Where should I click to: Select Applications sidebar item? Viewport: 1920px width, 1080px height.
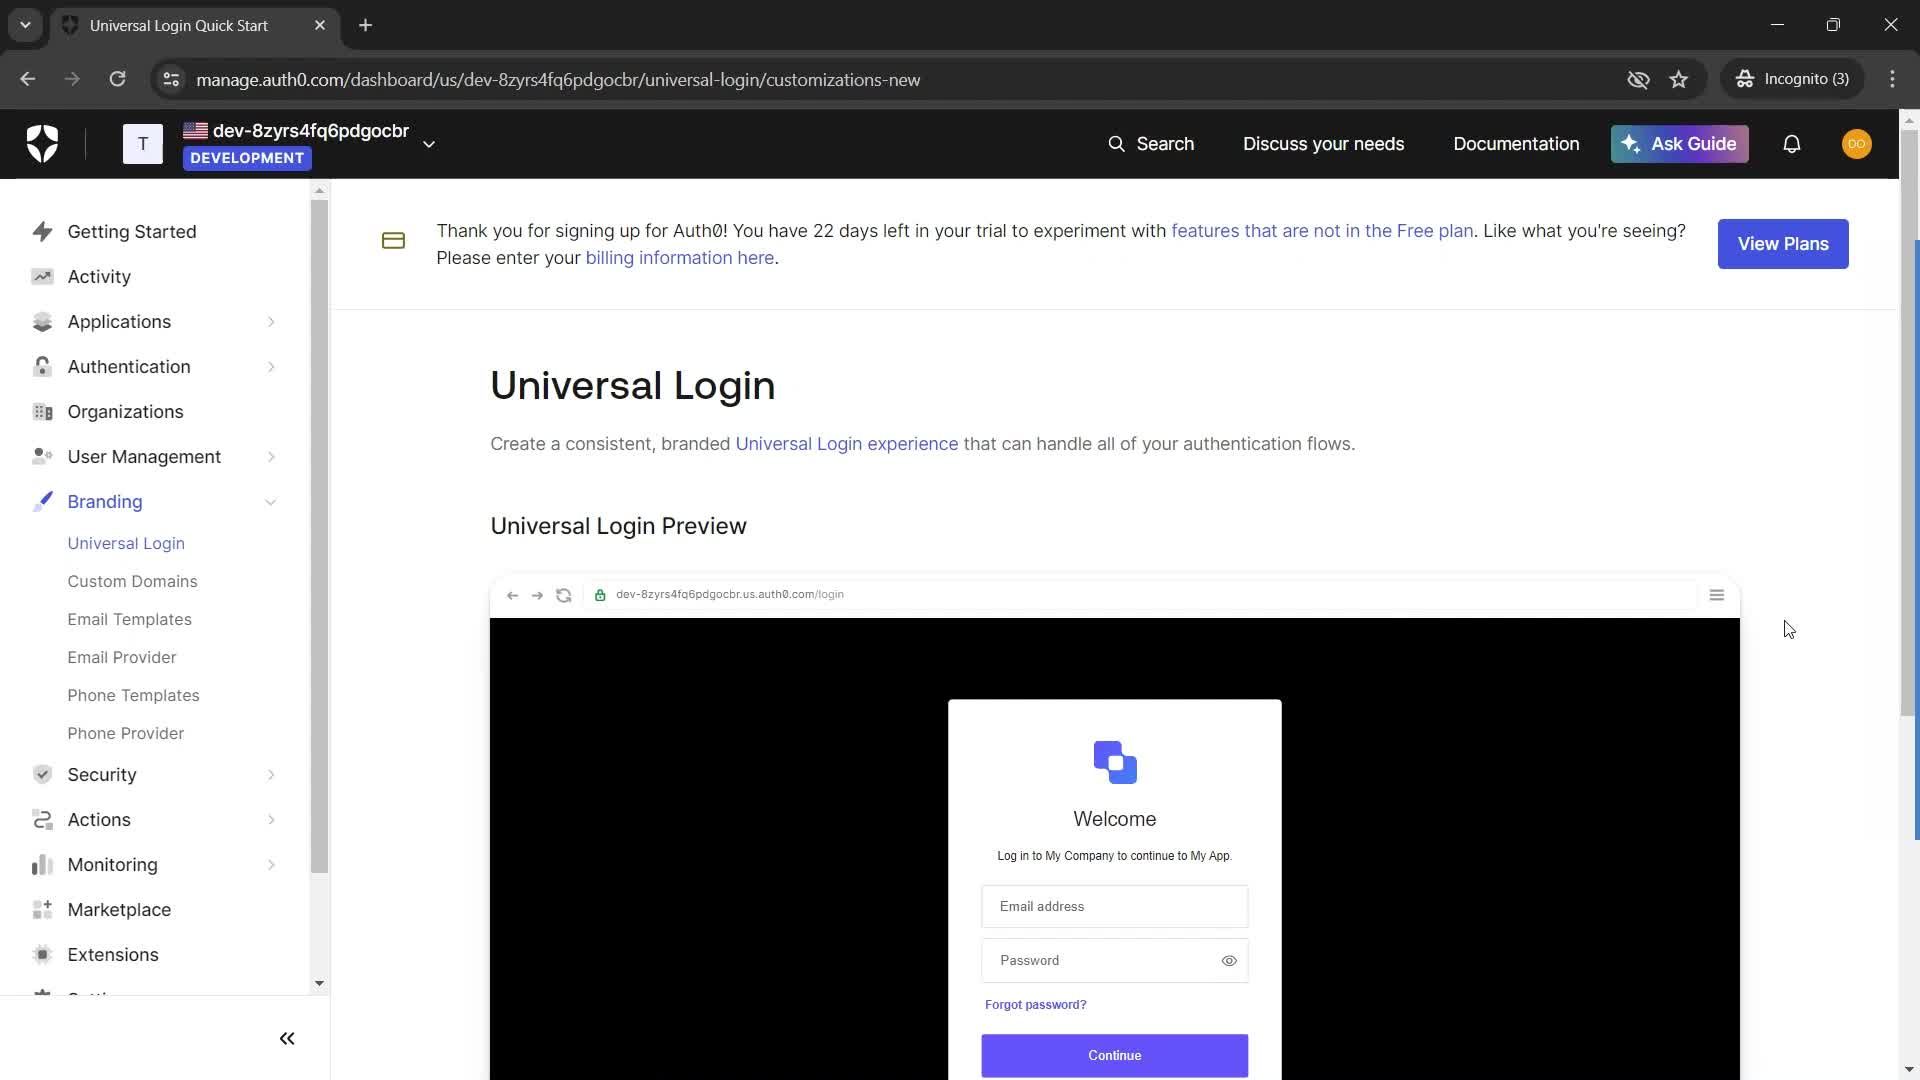click(119, 322)
